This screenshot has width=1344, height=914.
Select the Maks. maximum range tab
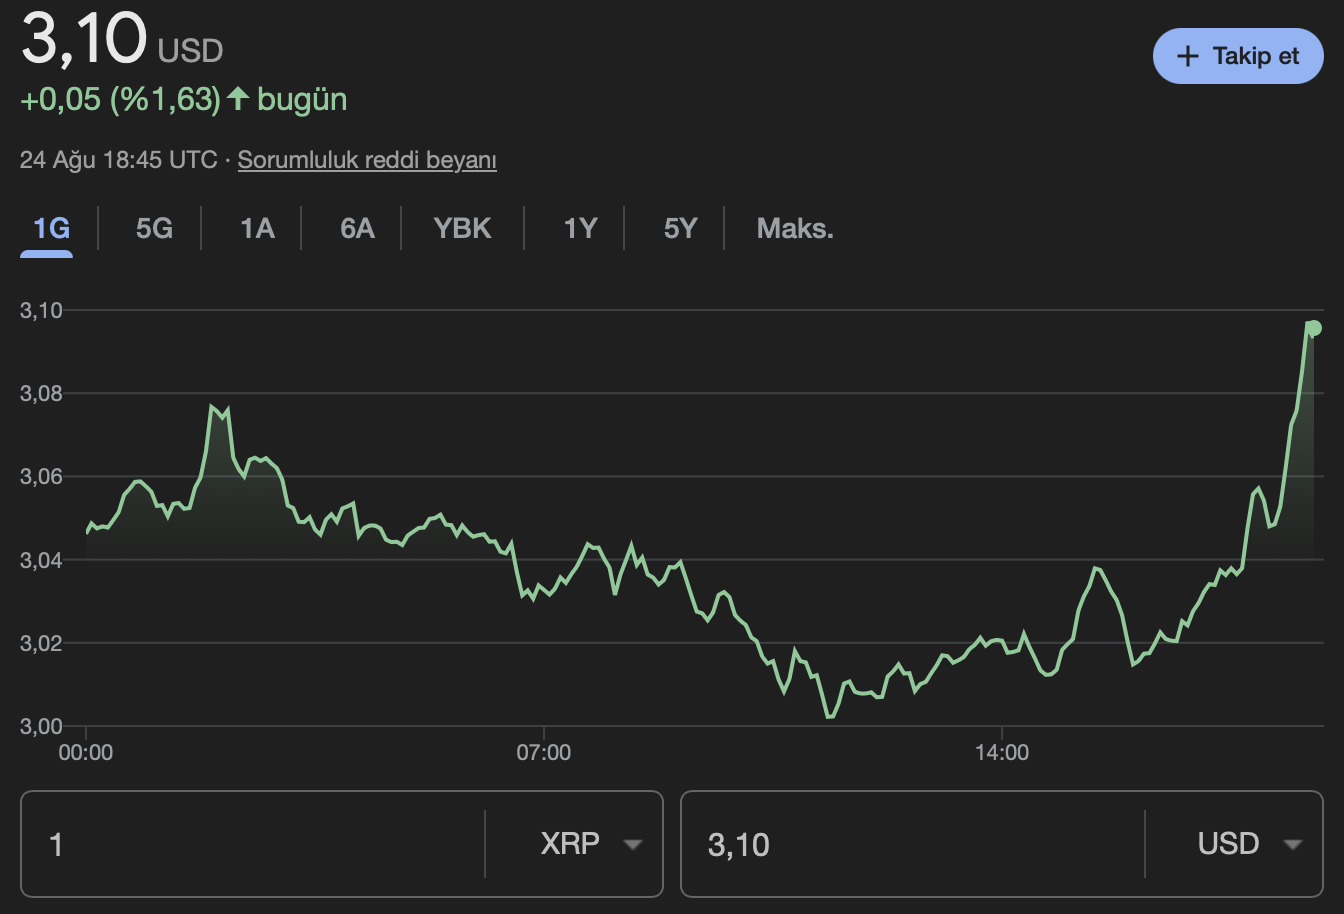(x=795, y=228)
